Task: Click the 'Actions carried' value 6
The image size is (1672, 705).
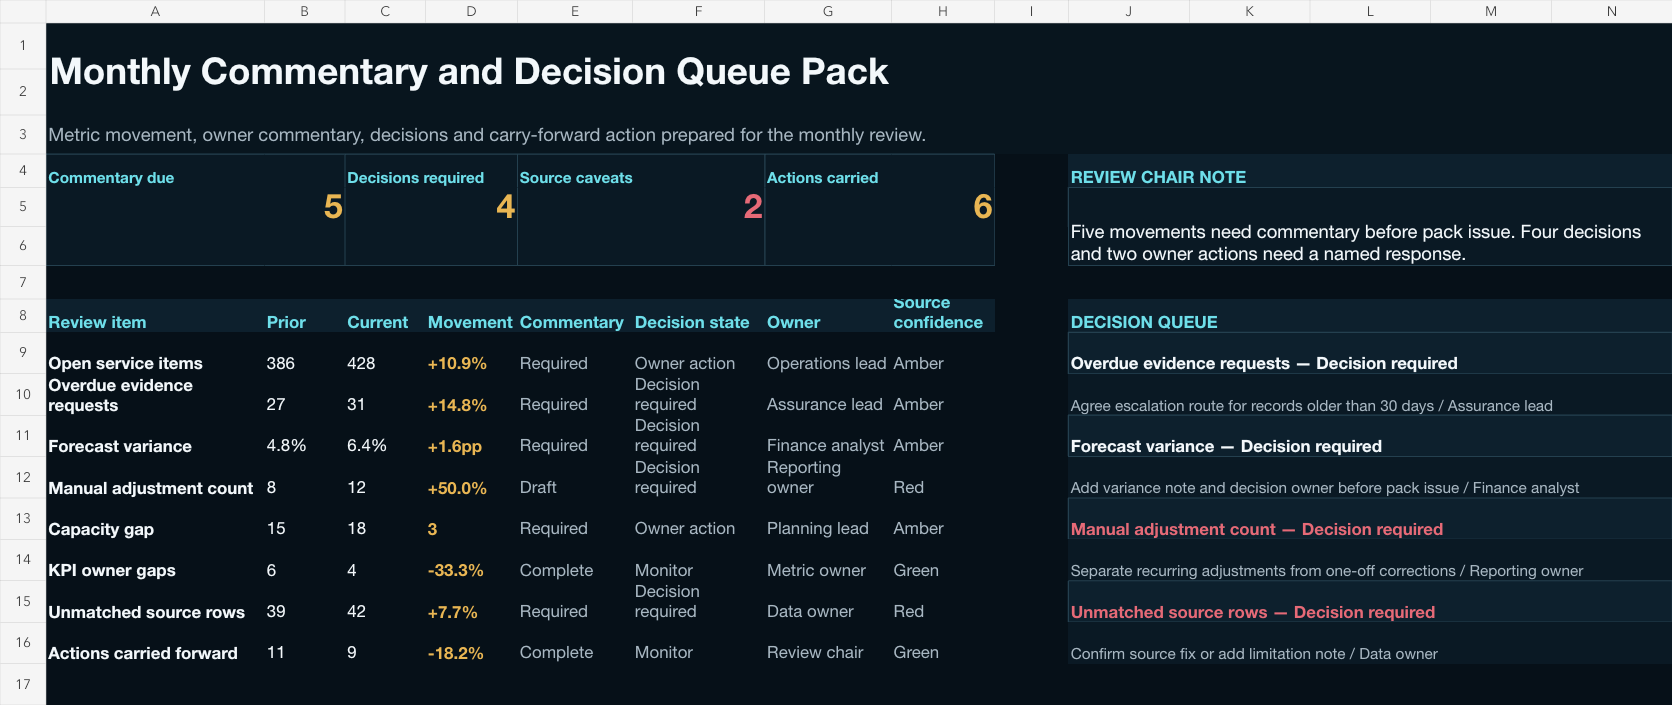Action: (x=983, y=207)
